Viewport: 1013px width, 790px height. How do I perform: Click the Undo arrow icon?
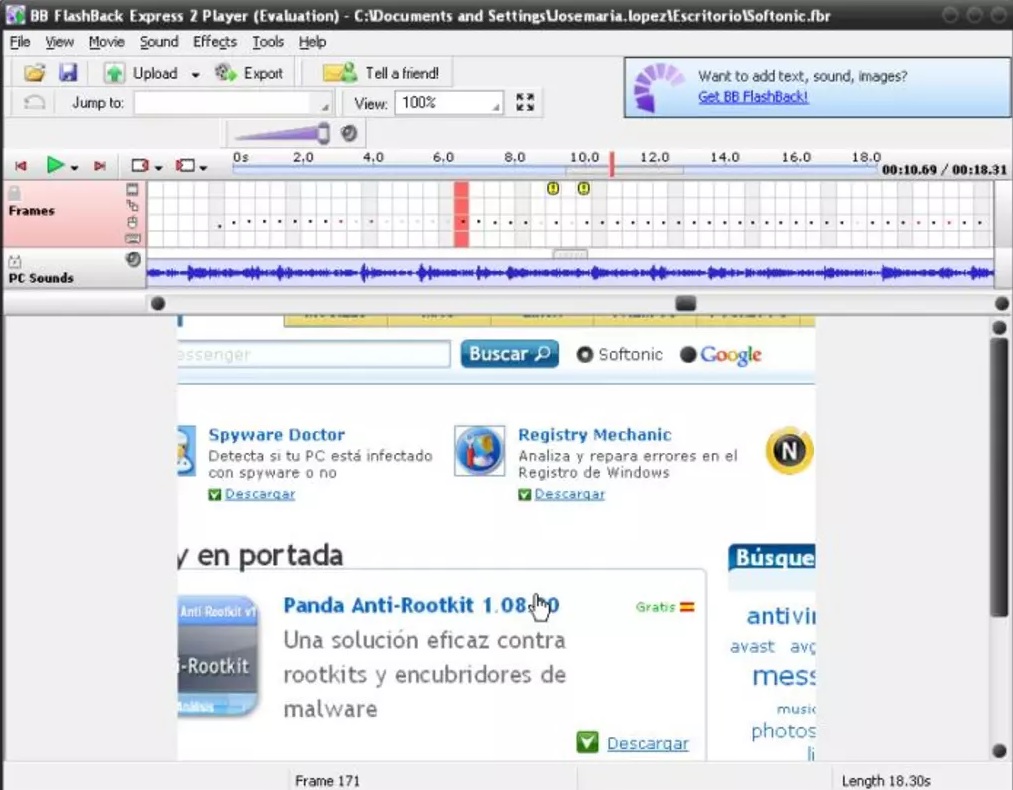coord(34,103)
